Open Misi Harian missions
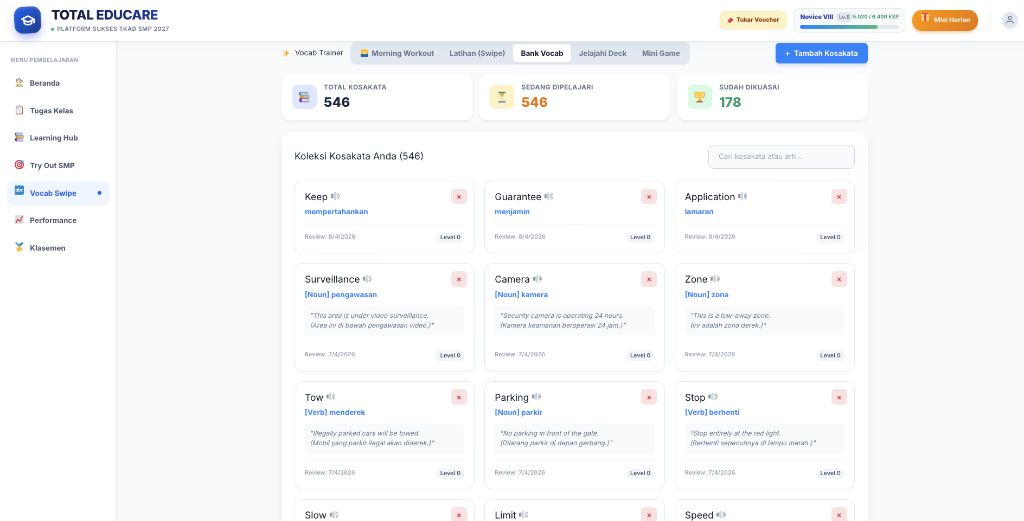This screenshot has width=1024, height=521. 945,20
